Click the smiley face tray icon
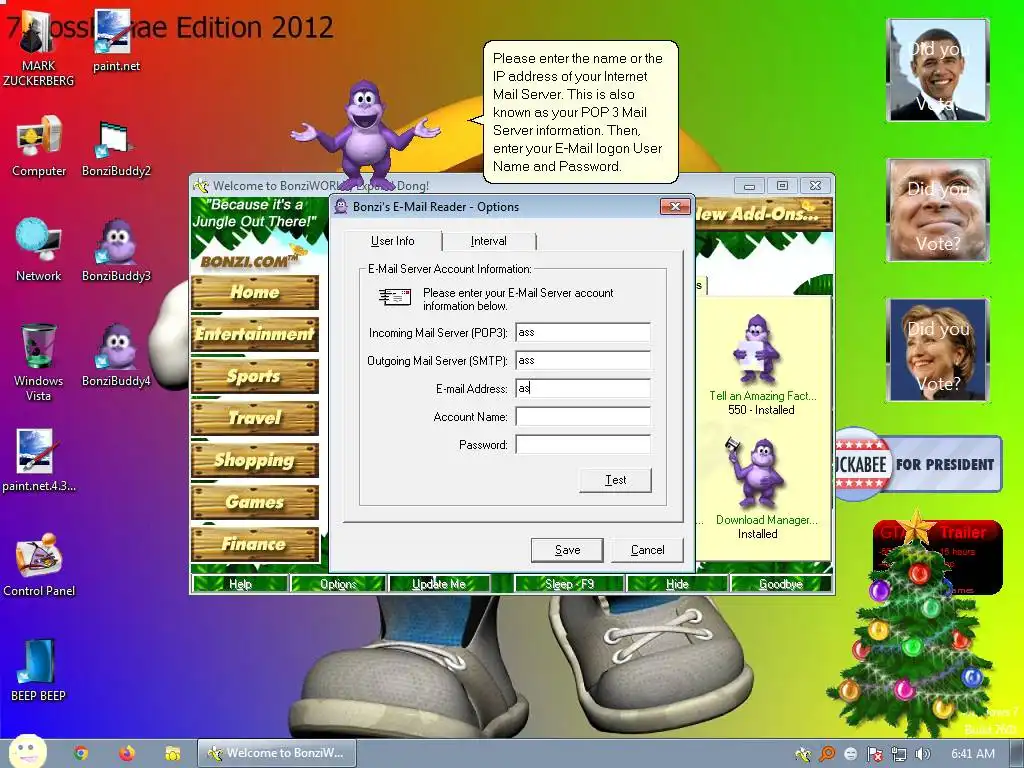1024x768 pixels. point(850,754)
